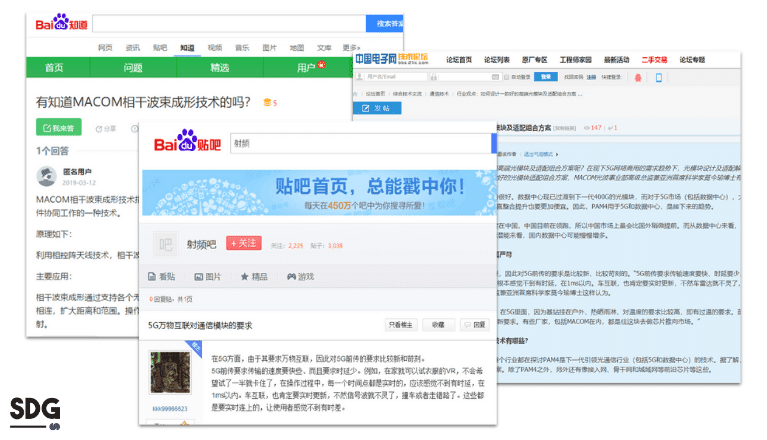Open the red 二手交易 forum link
Screen dimensions: 767x440
pos(654,60)
